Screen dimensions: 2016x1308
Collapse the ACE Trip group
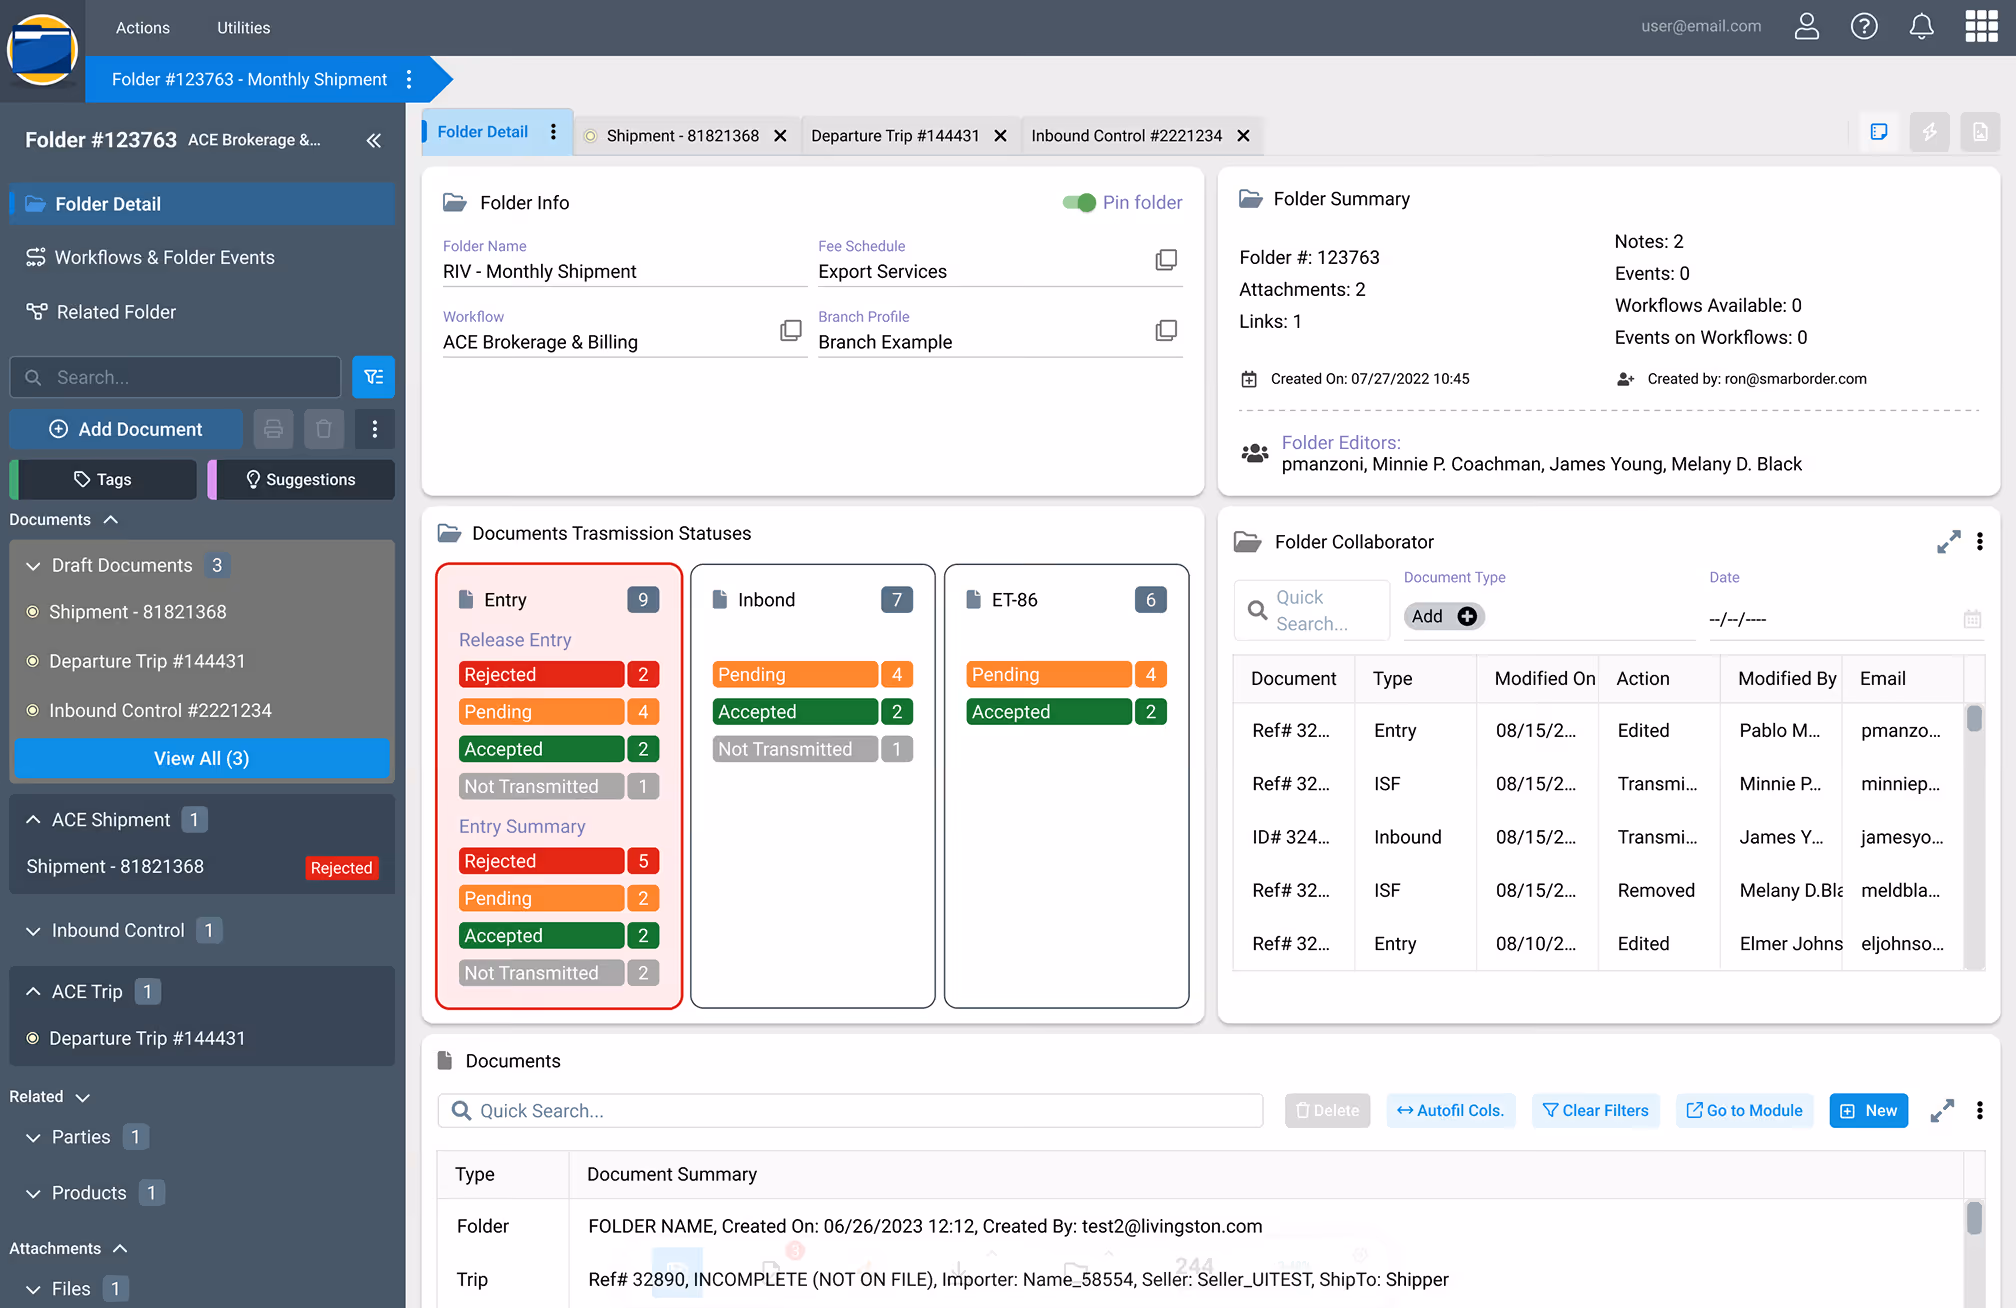33,992
